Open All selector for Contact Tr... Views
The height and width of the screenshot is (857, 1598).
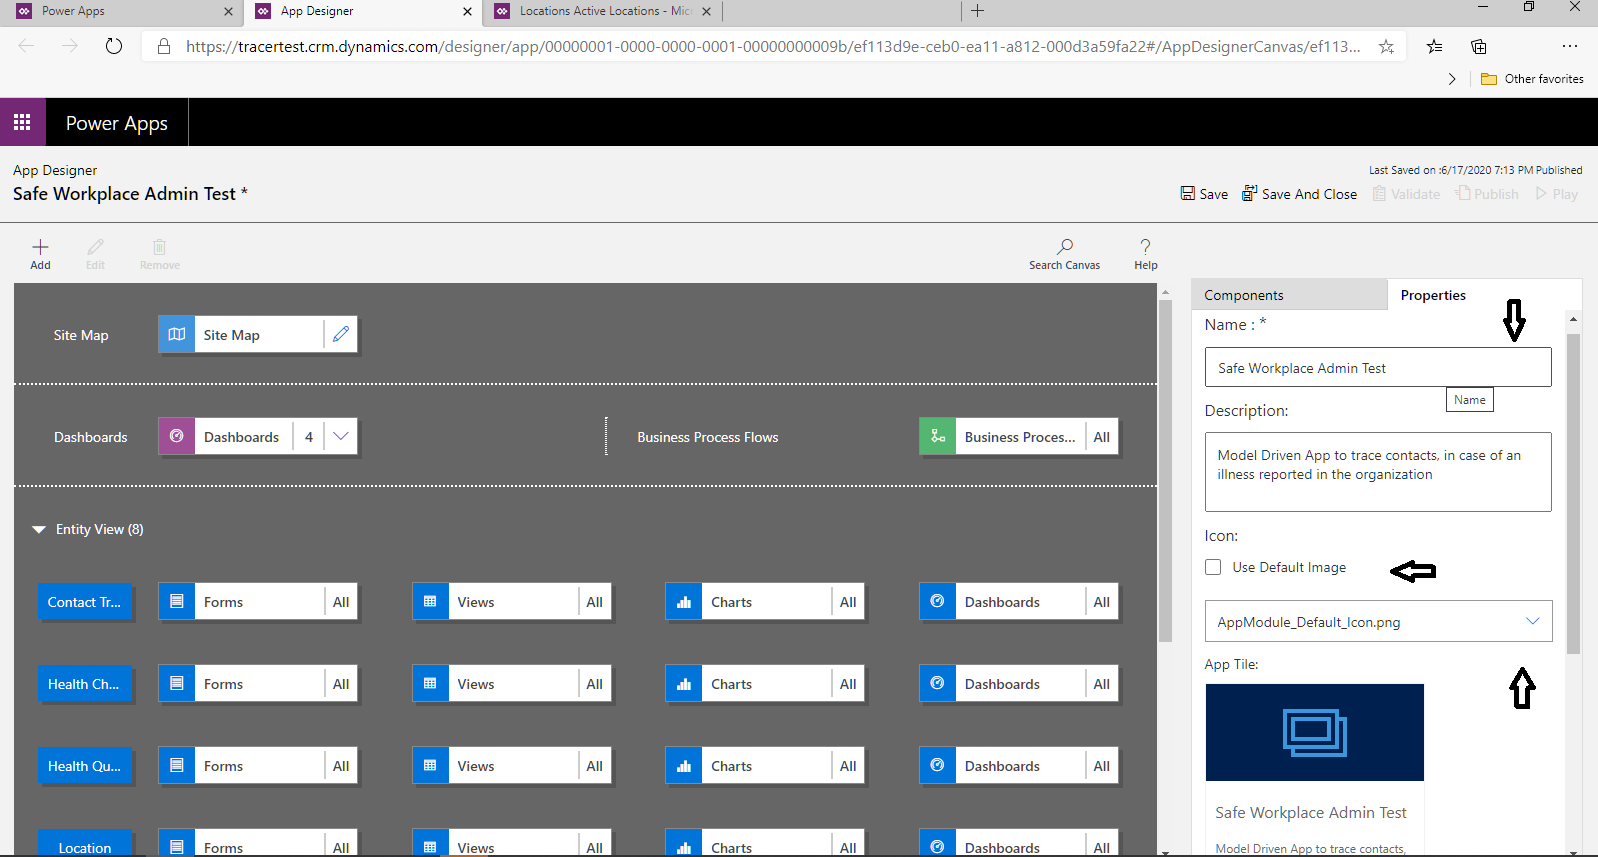(594, 601)
